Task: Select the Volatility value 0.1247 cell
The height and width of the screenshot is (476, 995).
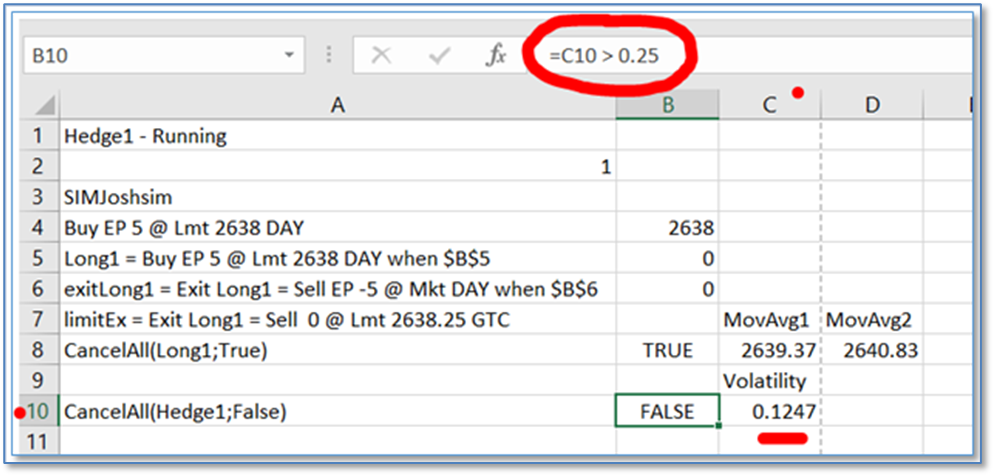Action: (768, 411)
